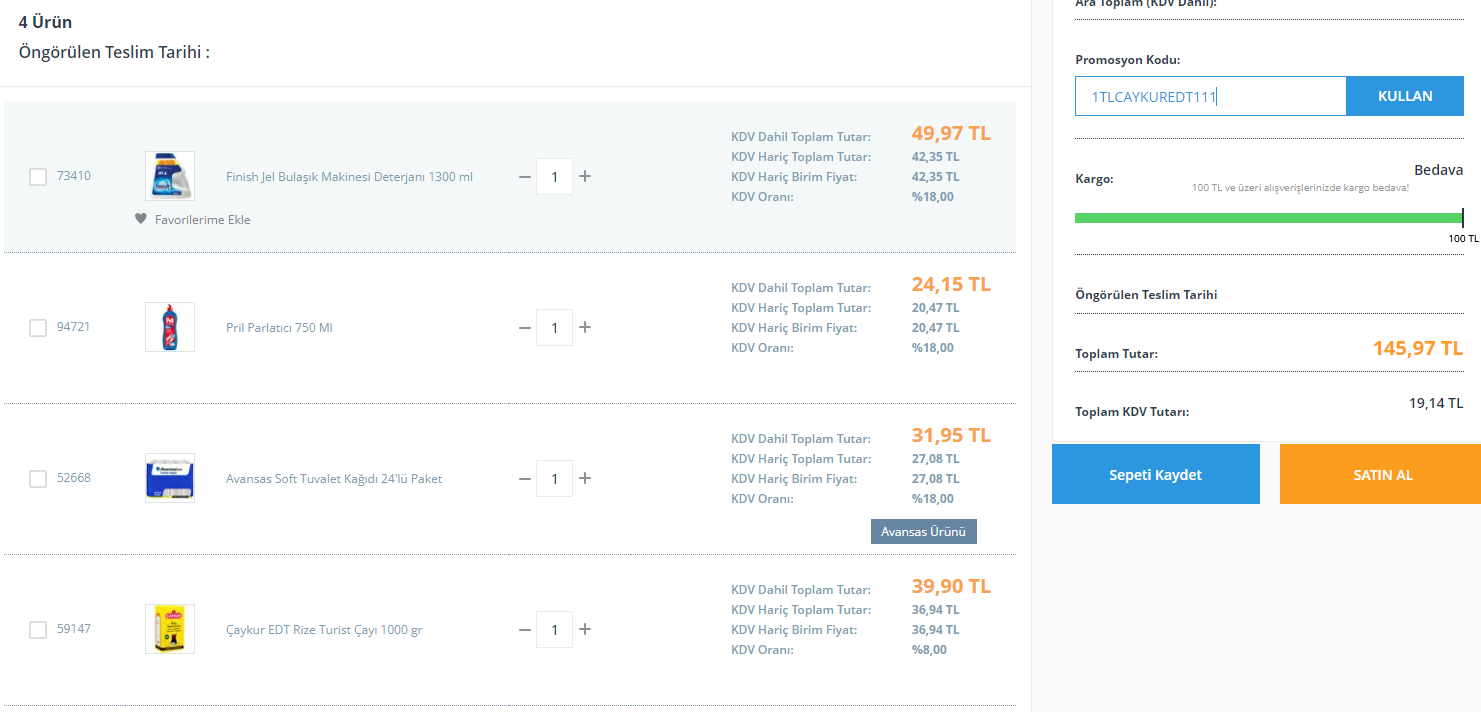Click quantity field of Çaykur Çayı row
The image size is (1481, 712).
coord(555,629)
